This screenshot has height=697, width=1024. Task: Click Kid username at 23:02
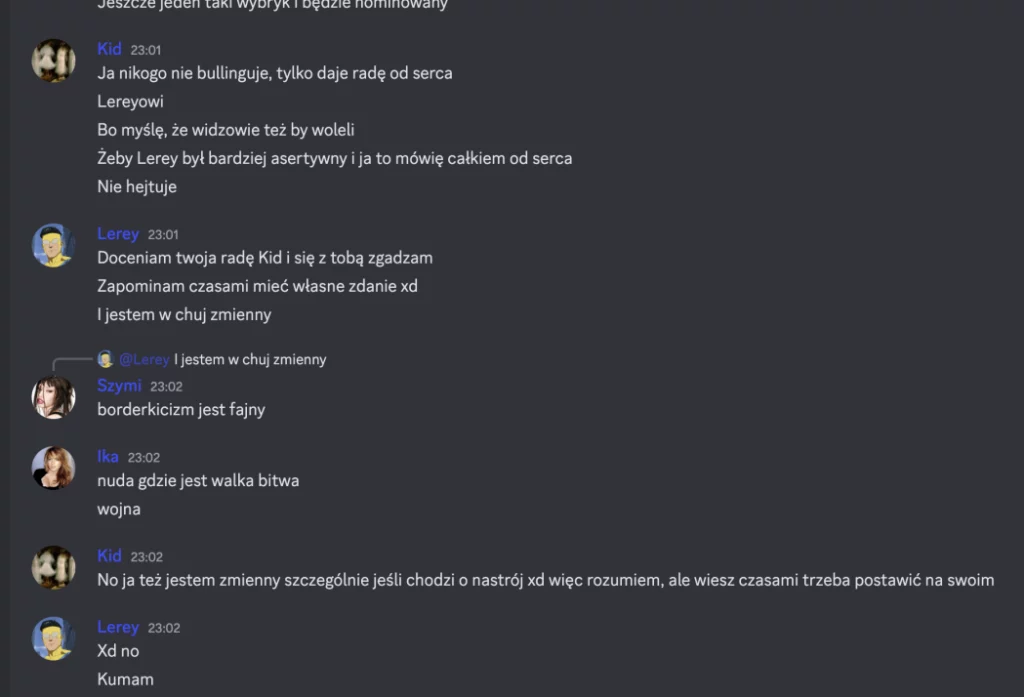click(x=109, y=556)
